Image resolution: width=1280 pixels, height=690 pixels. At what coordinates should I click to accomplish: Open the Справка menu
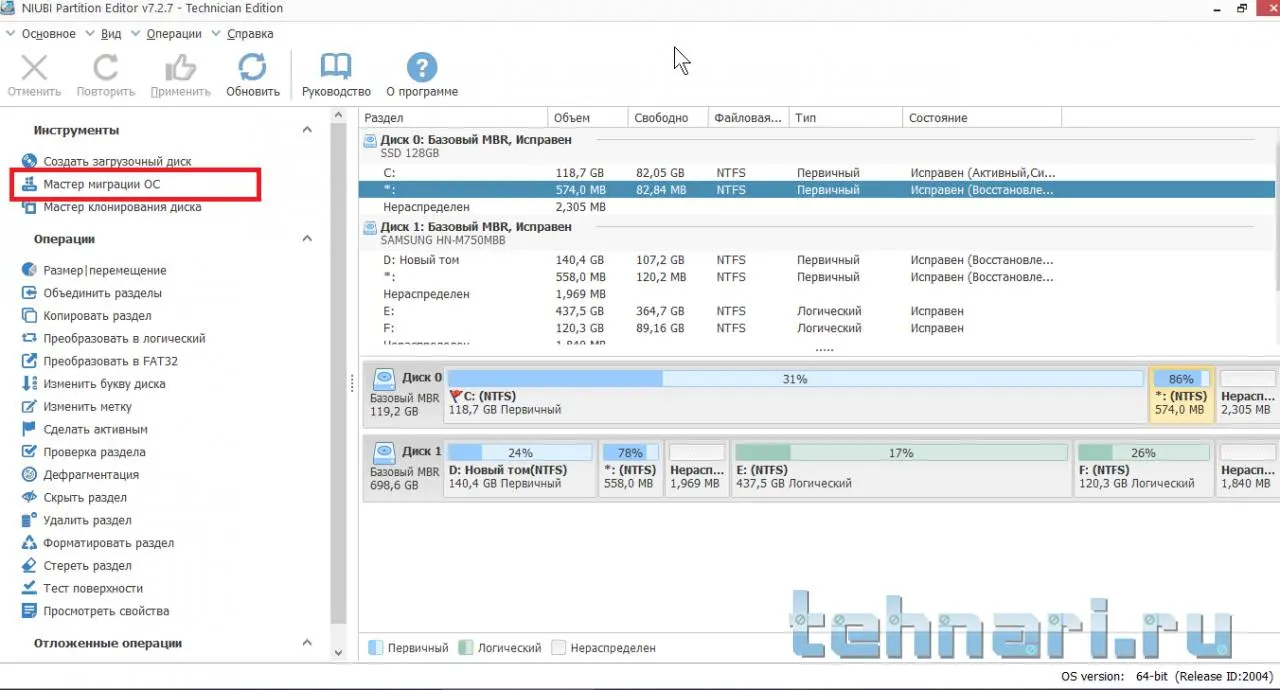[250, 34]
